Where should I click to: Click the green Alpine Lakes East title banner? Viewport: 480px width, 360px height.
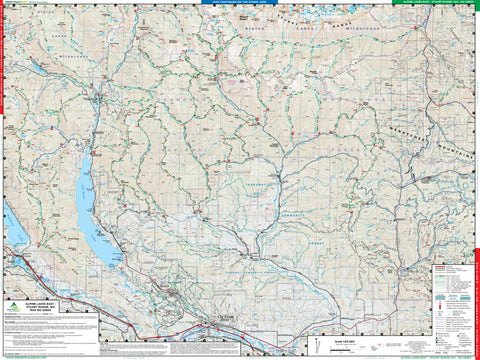pyautogui.click(x=435, y=2)
